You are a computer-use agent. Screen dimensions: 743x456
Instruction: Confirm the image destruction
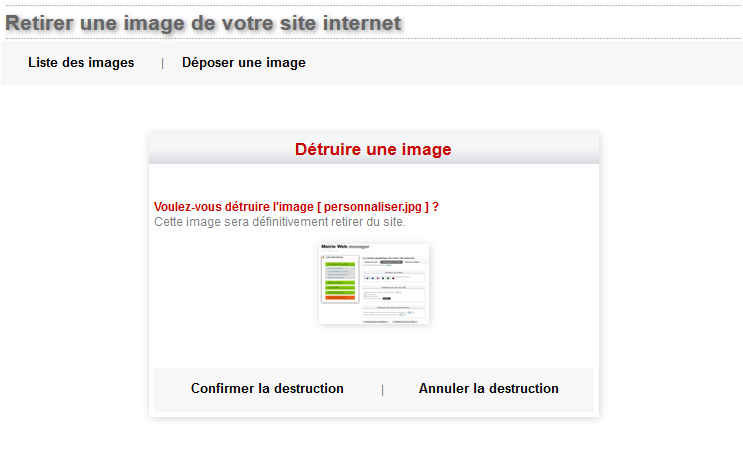(267, 389)
